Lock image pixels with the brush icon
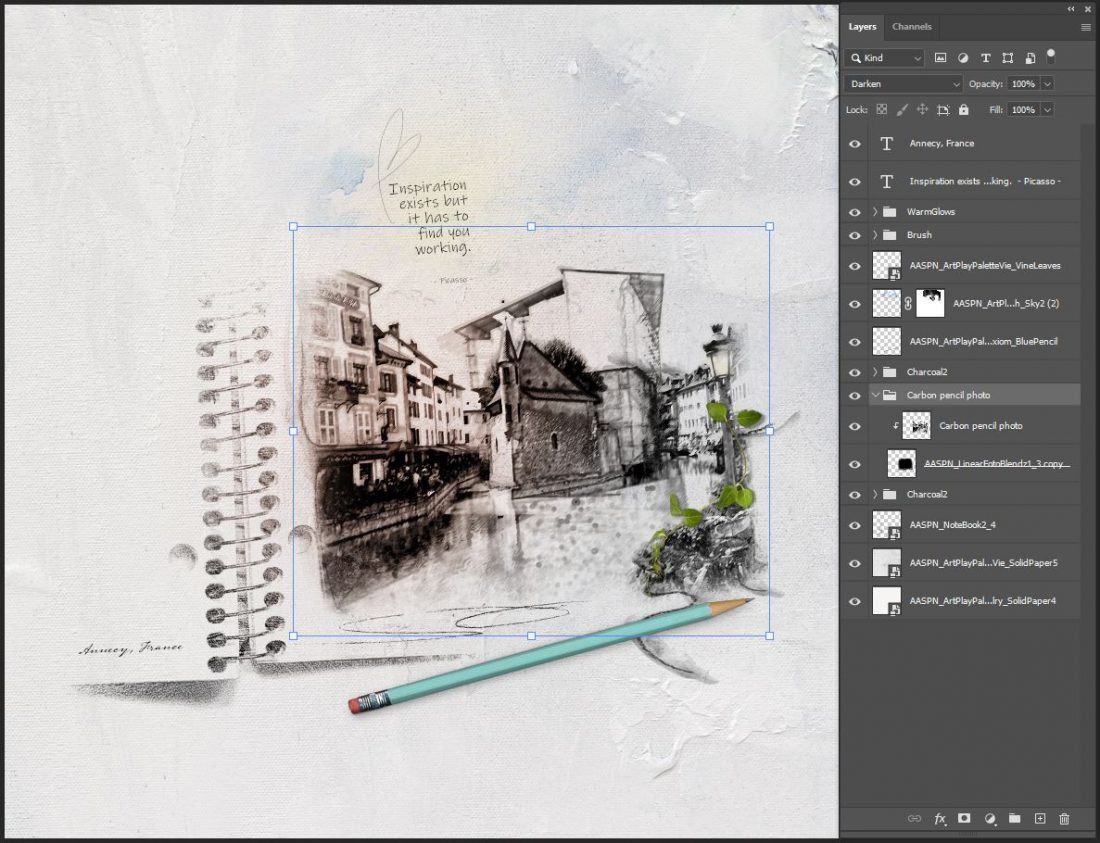 (x=902, y=109)
